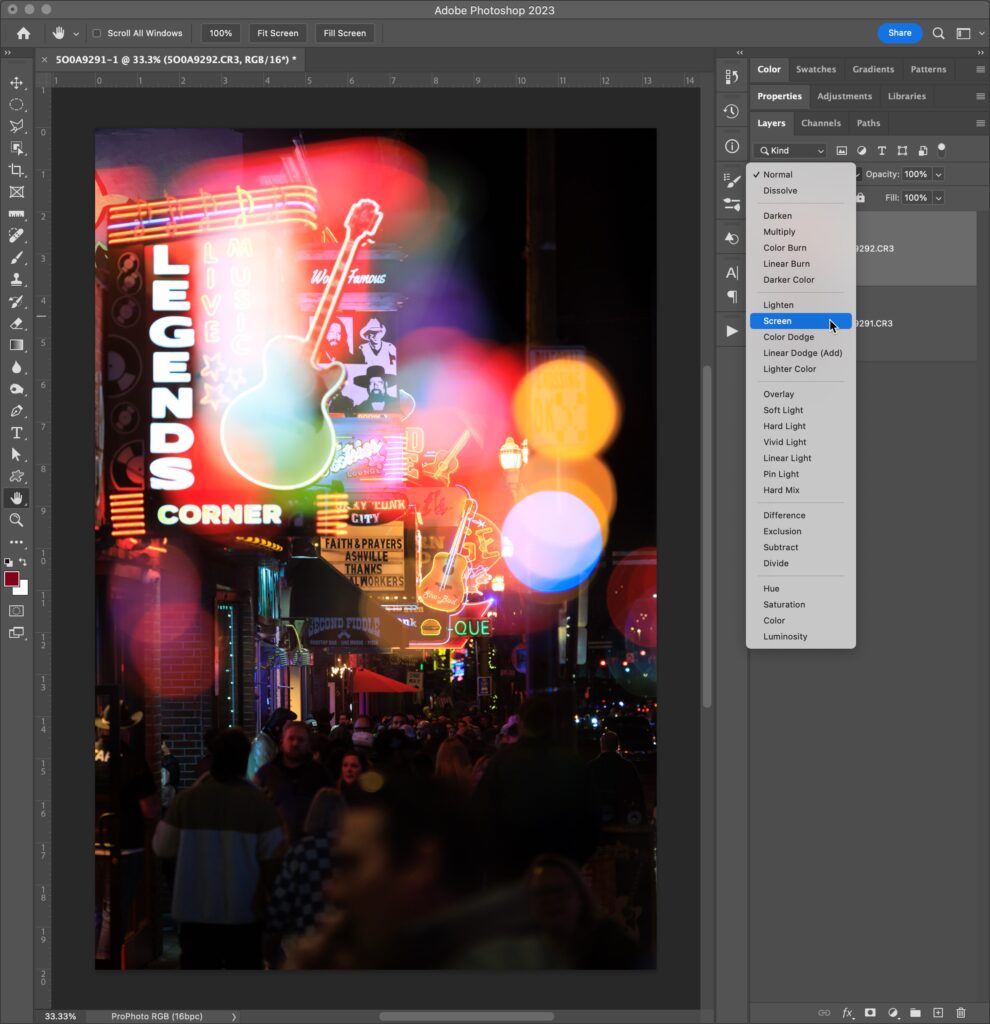The image size is (990, 1024).
Task: Click the Fit Screen button
Action: point(278,33)
